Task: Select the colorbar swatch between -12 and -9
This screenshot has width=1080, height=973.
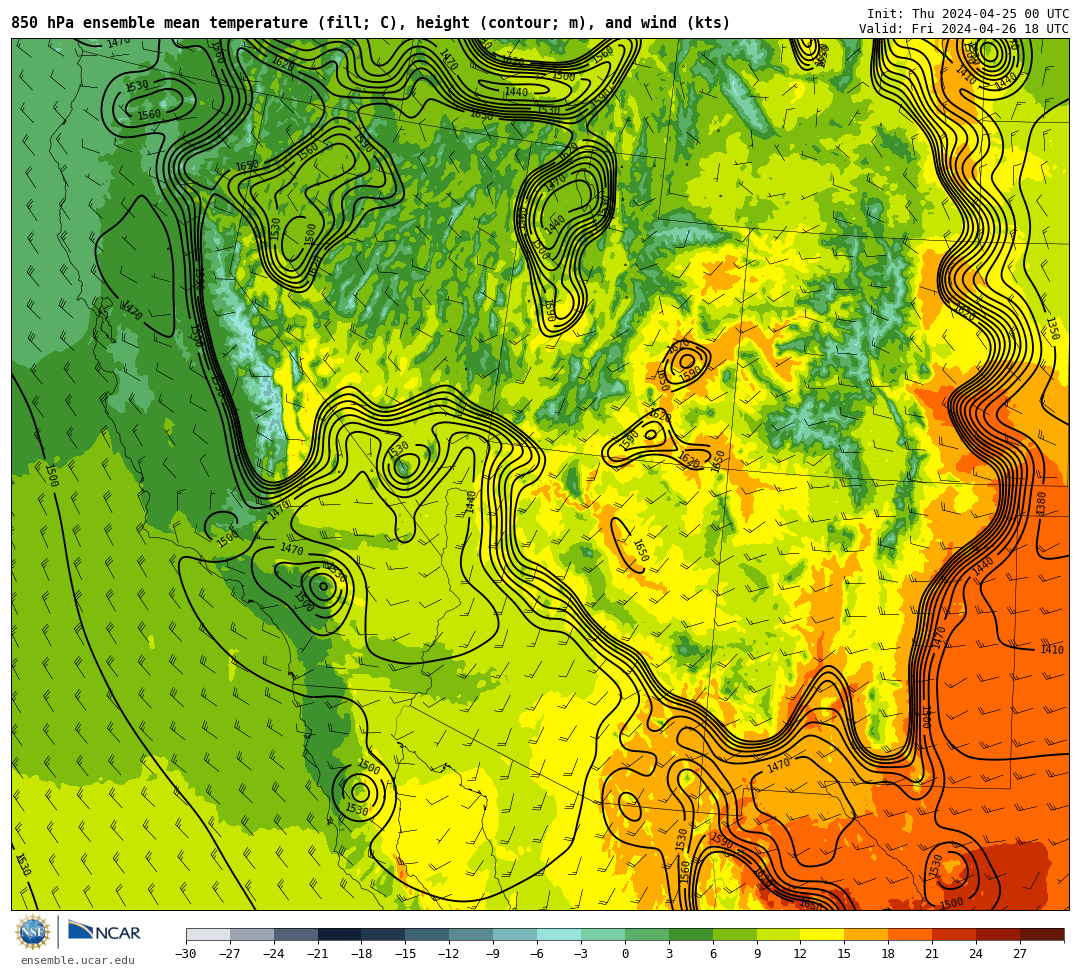Action: (x=472, y=934)
